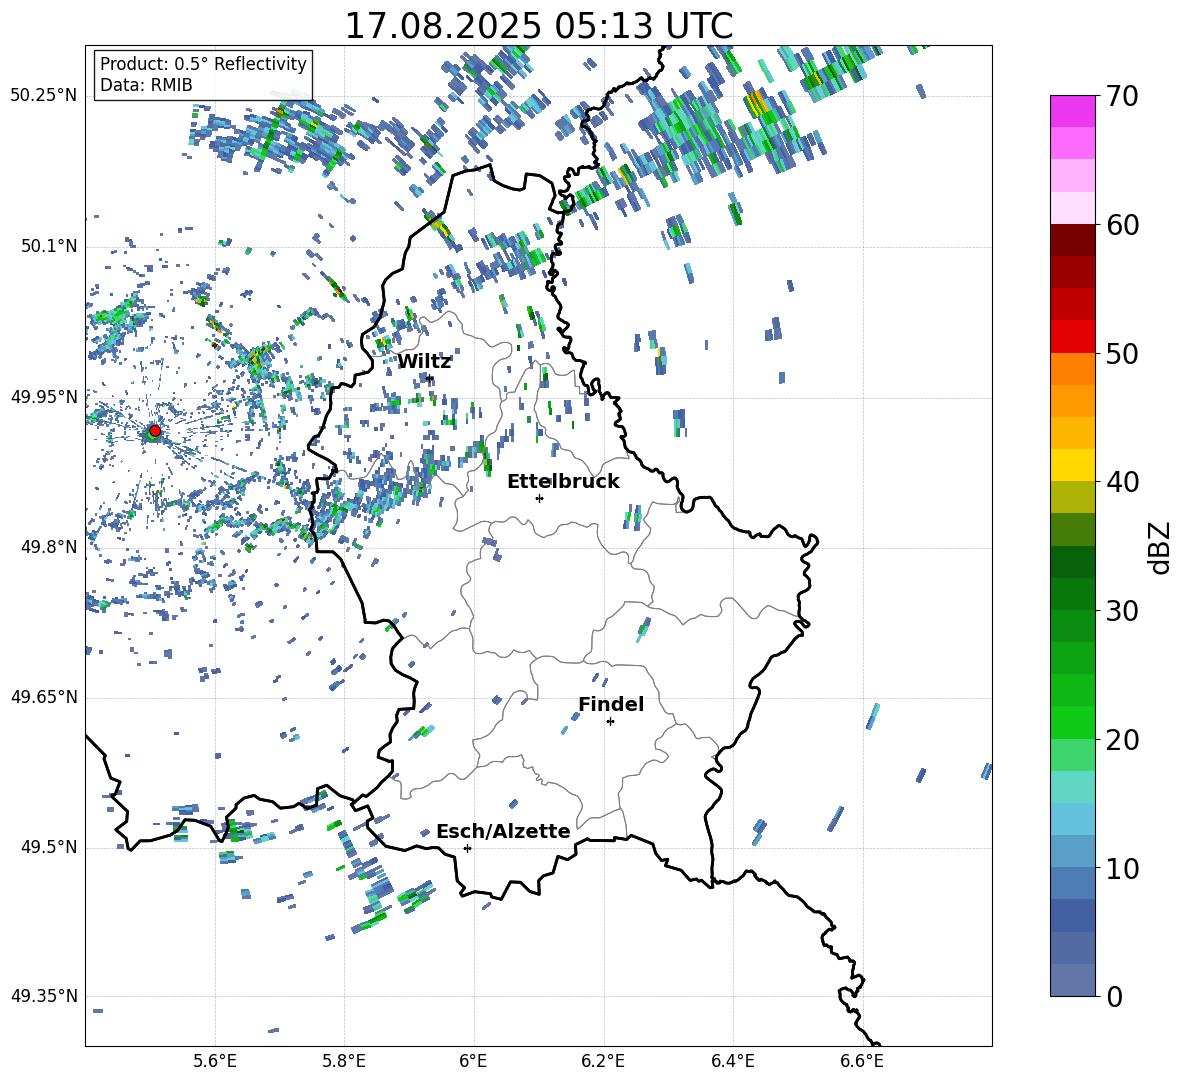Click the colorbar tick label 50
The image size is (1184, 1081).
coord(1123,354)
